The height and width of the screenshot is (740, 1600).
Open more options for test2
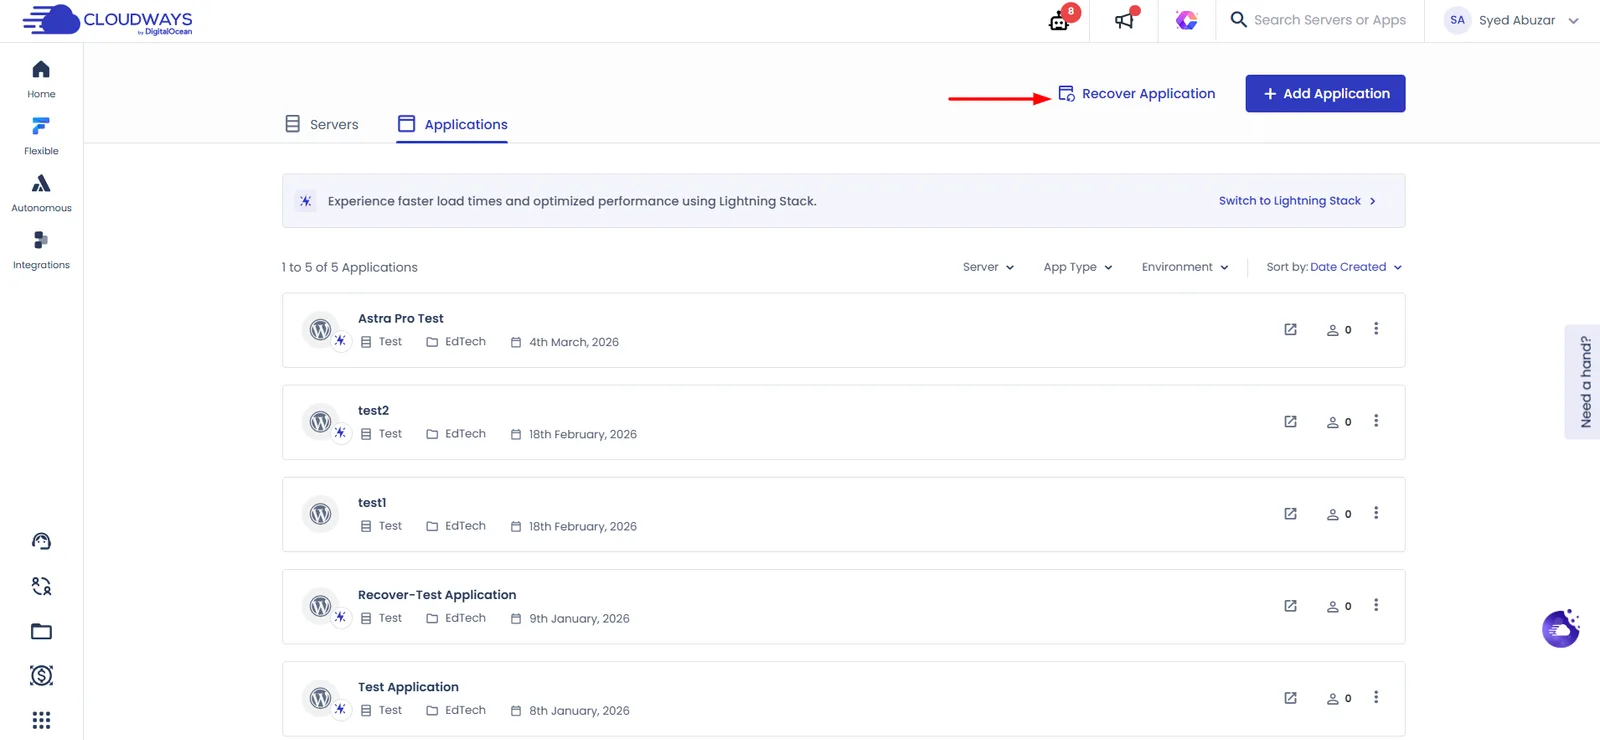click(x=1376, y=421)
